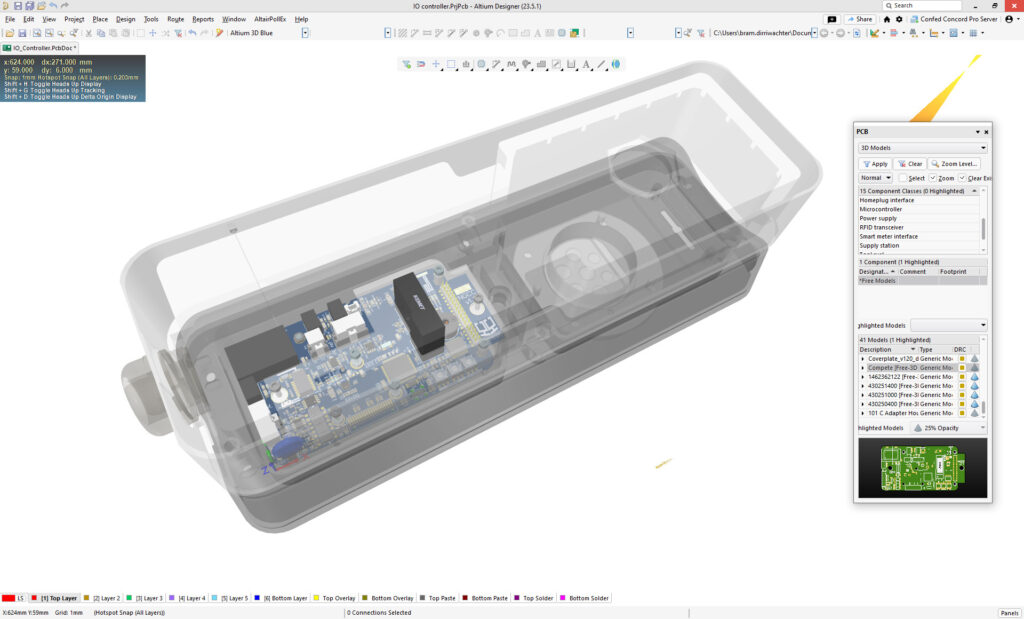The width and height of the screenshot is (1024, 619).
Task: Select the rectangle selection icon
Action: pyautogui.click(x=450, y=64)
